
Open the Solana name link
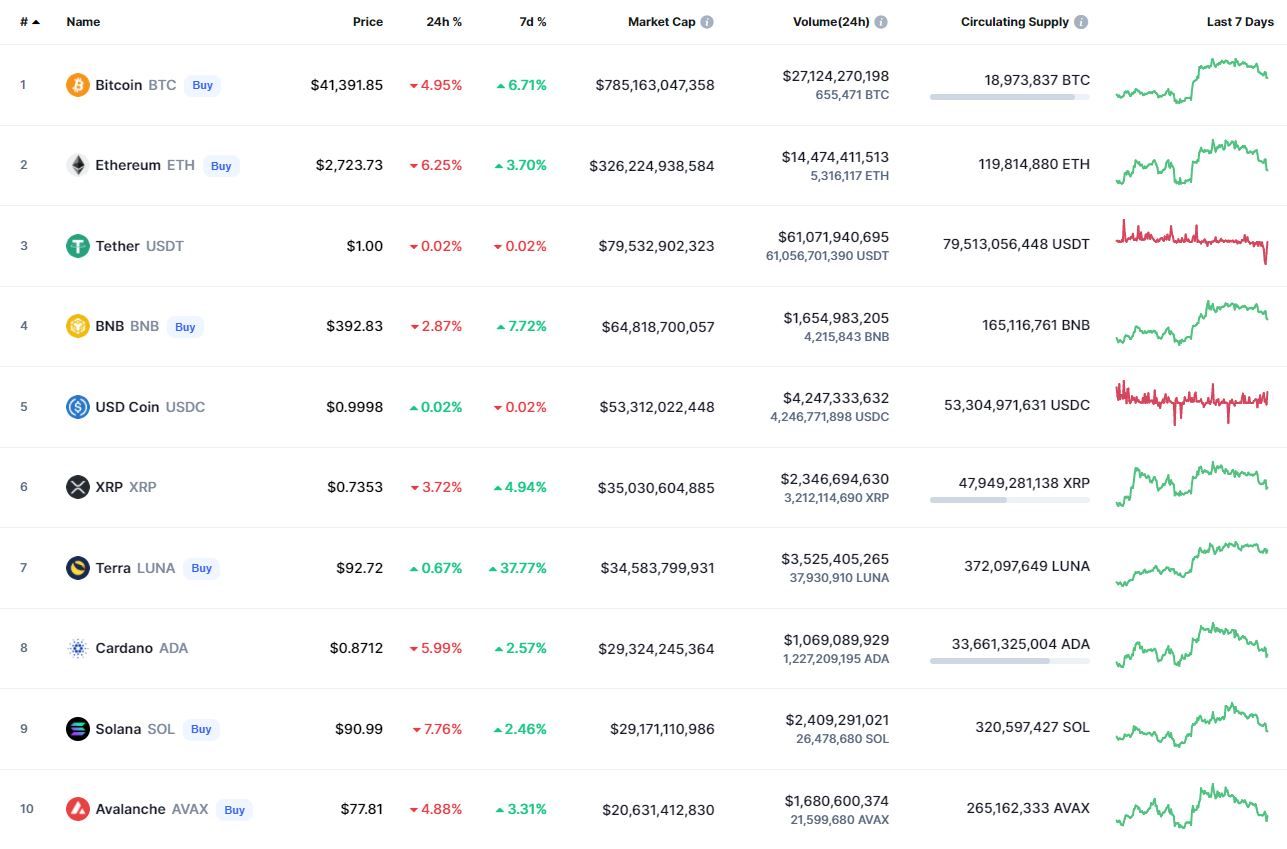(118, 729)
